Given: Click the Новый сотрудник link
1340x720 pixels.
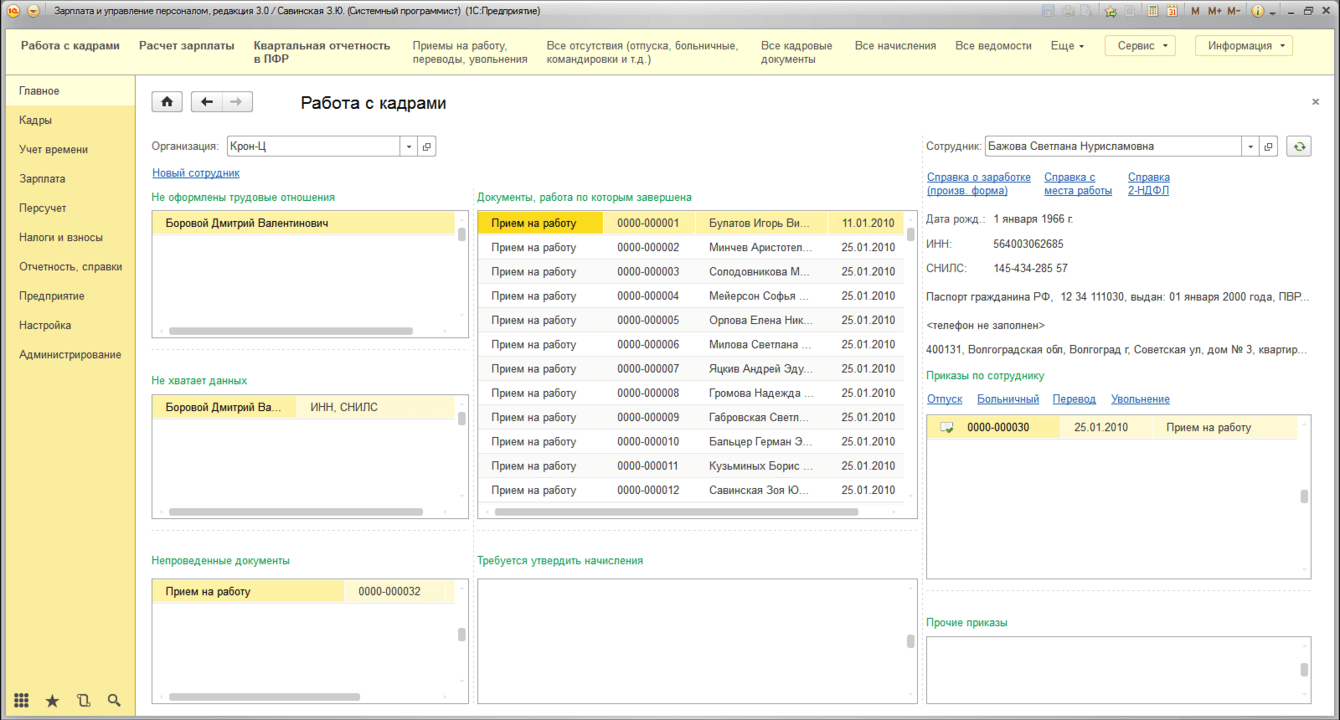Looking at the screenshot, I should [x=195, y=173].
